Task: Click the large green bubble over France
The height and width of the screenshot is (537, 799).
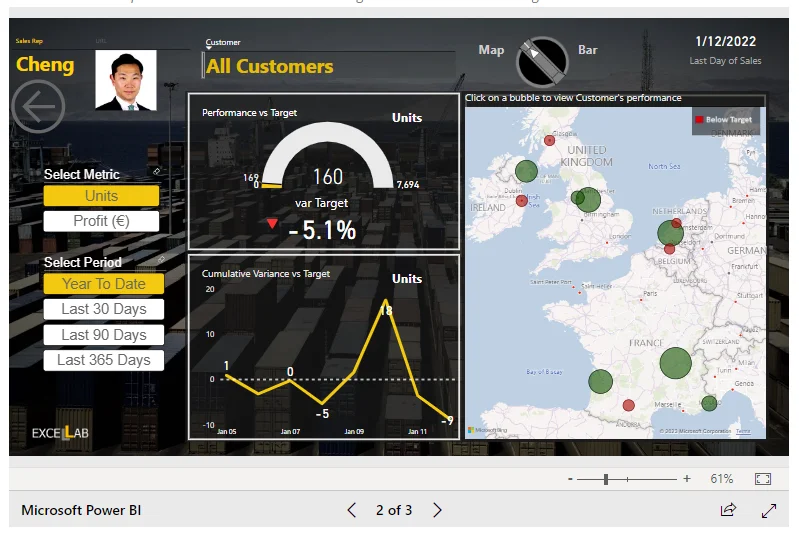Action: pyautogui.click(x=676, y=364)
